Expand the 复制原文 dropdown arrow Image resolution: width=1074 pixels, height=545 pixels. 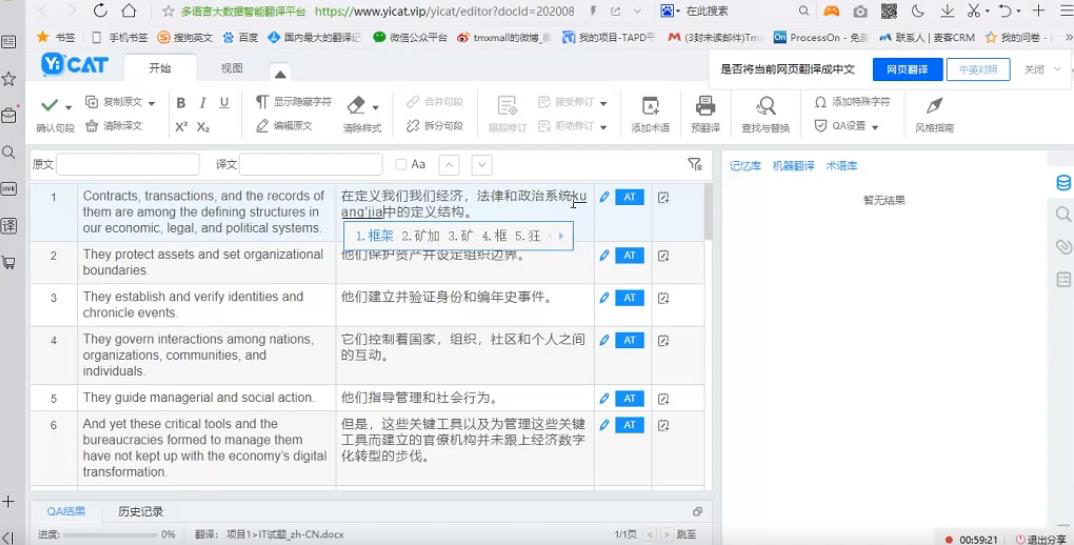click(152, 103)
